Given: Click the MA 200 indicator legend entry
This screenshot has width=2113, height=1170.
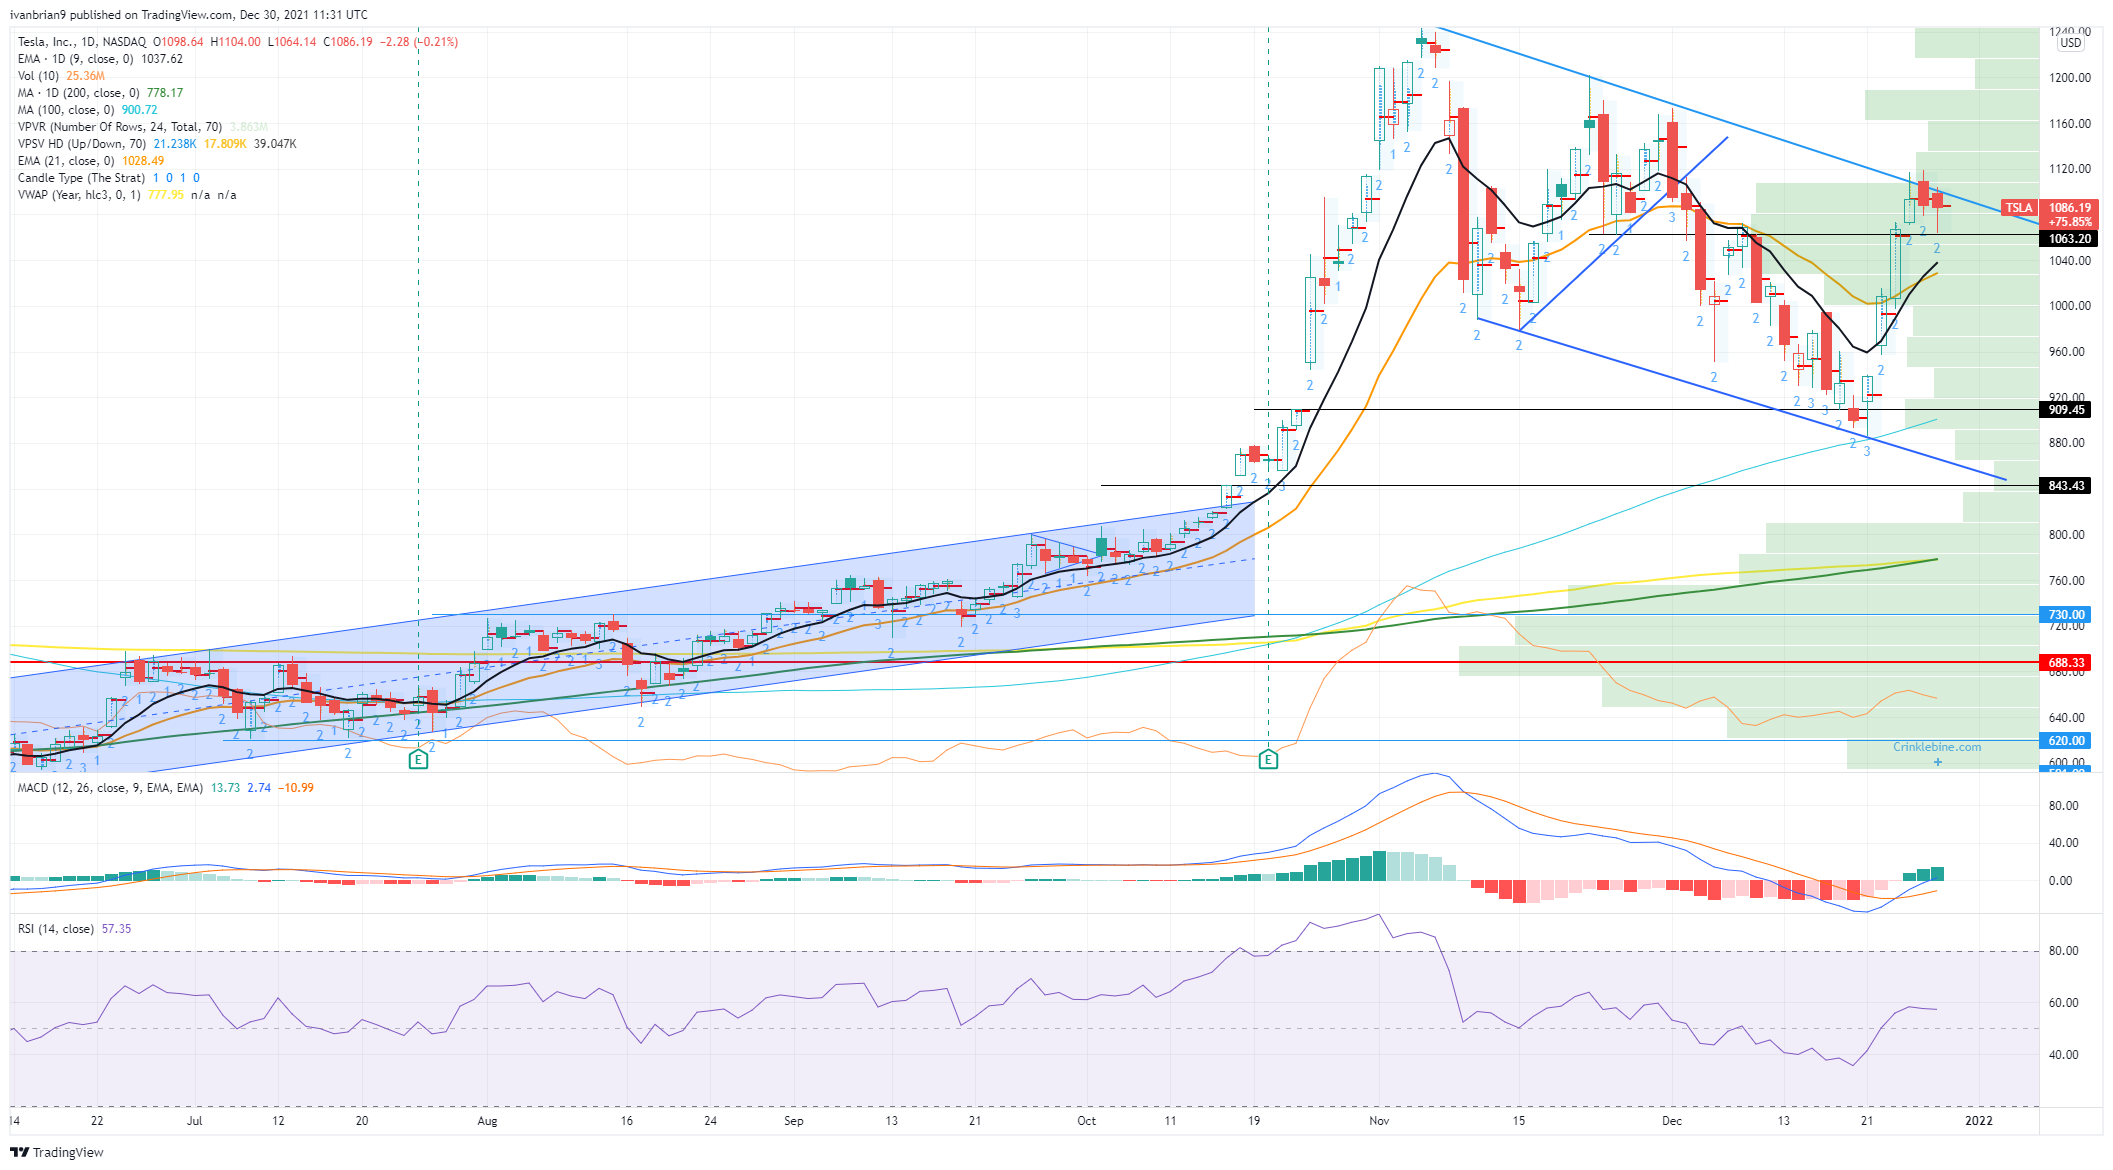Looking at the screenshot, I should (100, 93).
